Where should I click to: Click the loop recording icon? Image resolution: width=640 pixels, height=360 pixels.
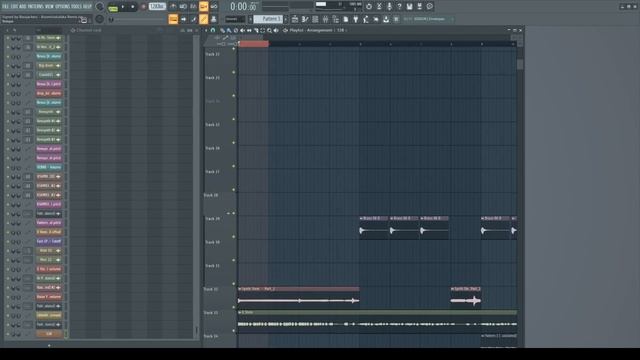(x=213, y=7)
